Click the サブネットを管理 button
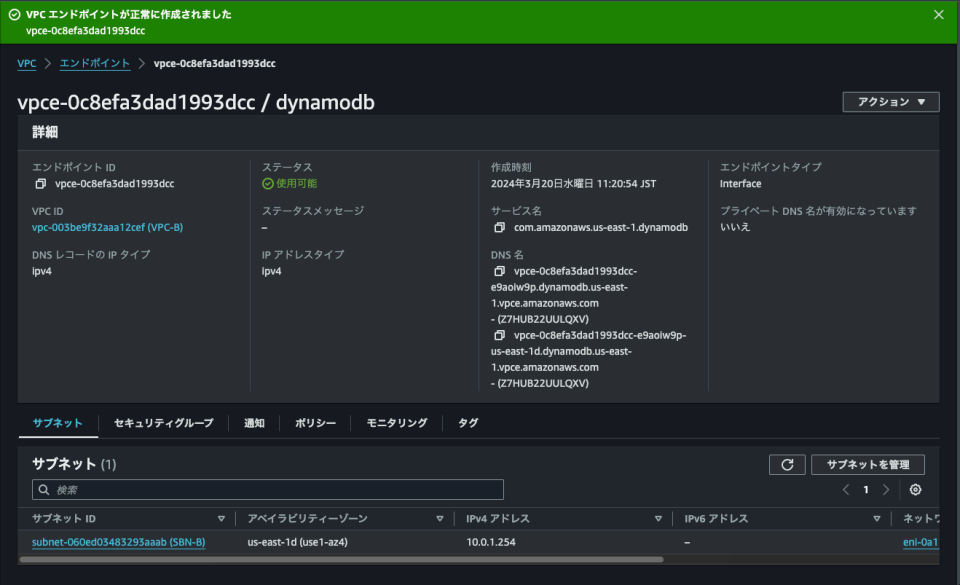This screenshot has height=585, width=960. coord(868,464)
